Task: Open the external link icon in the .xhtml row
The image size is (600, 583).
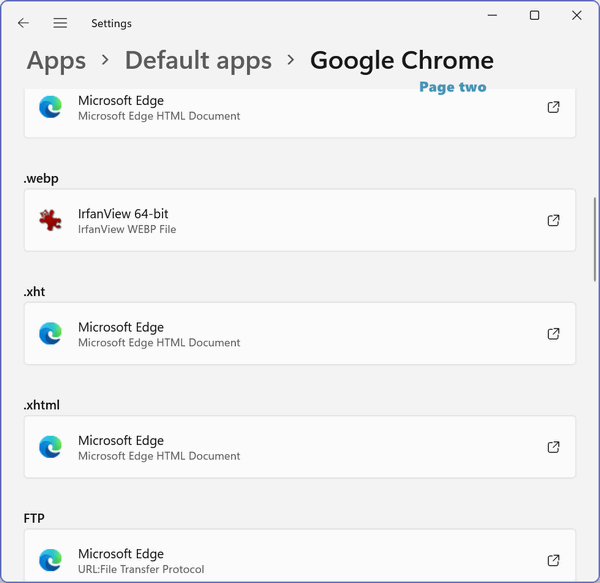Action: [x=553, y=447]
